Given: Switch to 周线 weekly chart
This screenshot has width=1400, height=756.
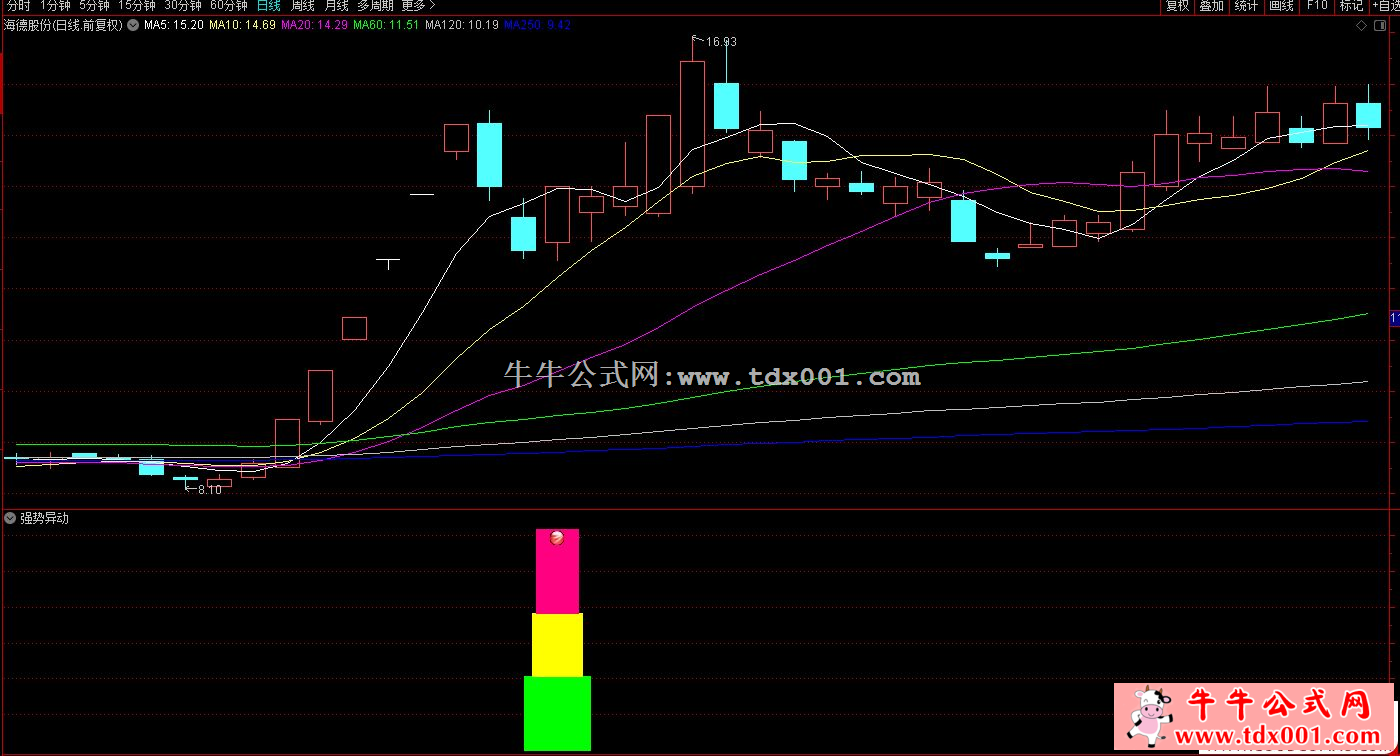Looking at the screenshot, I should pyautogui.click(x=303, y=6).
